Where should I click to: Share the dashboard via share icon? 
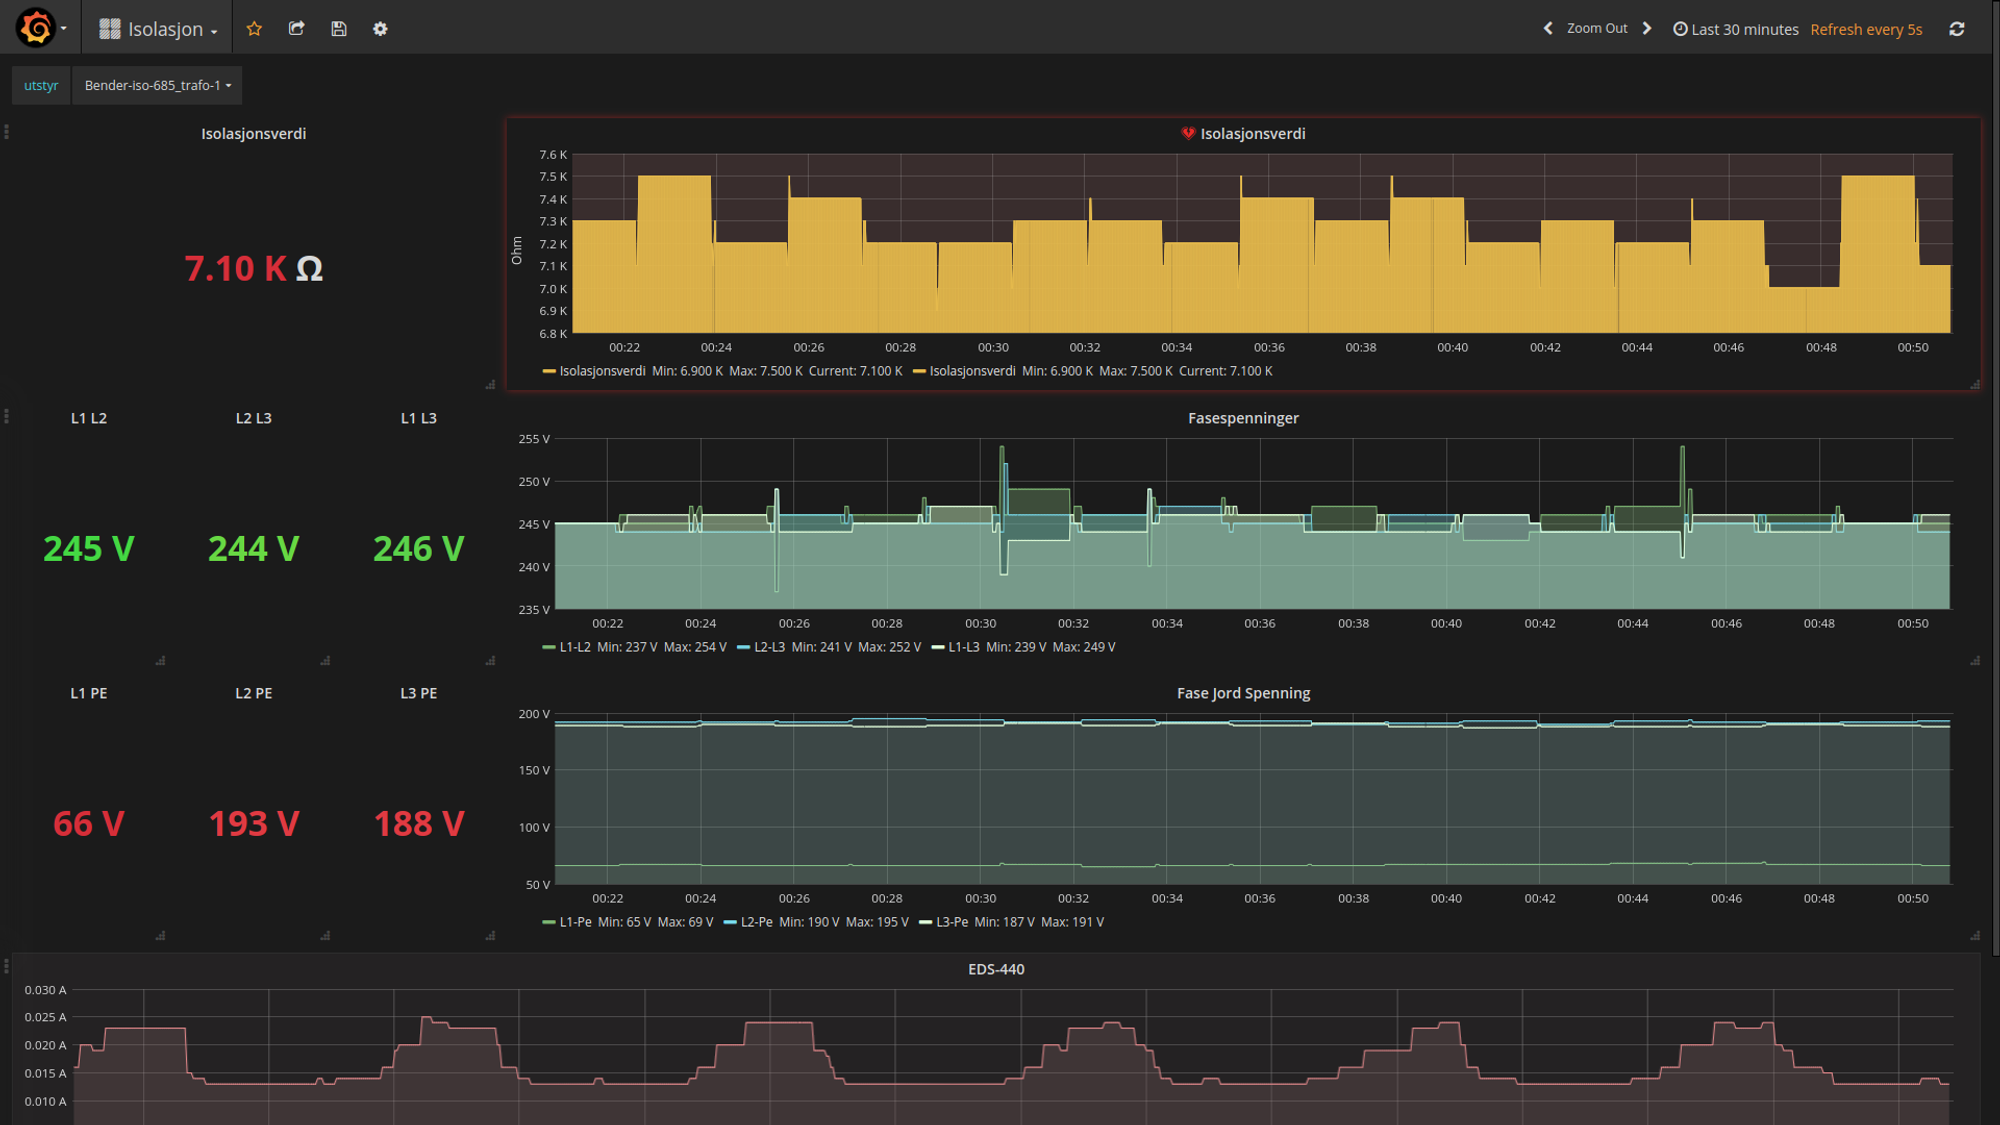pos(296,29)
